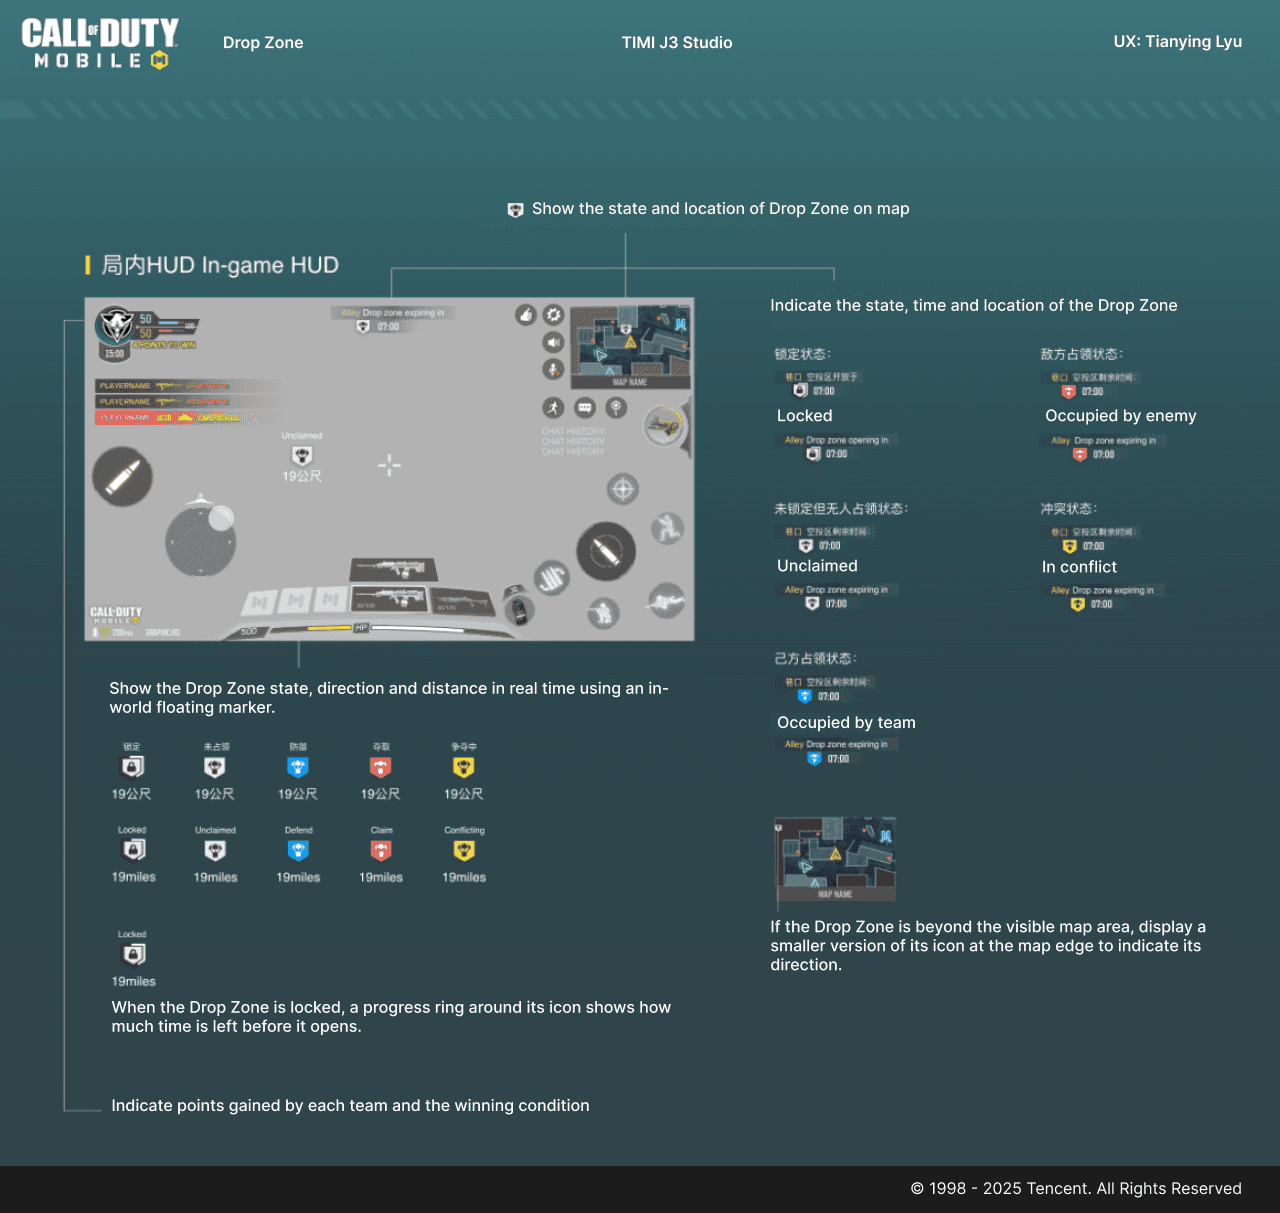Click the red Claim marker icon
Screen dimensions: 1280x1213
(381, 850)
